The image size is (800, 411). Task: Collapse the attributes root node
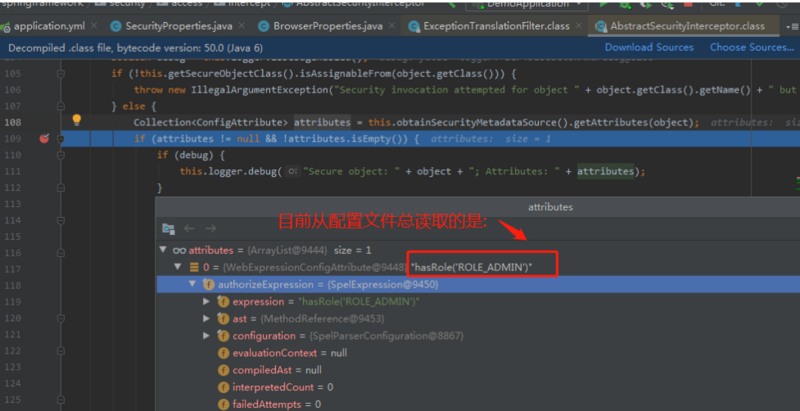(163, 250)
